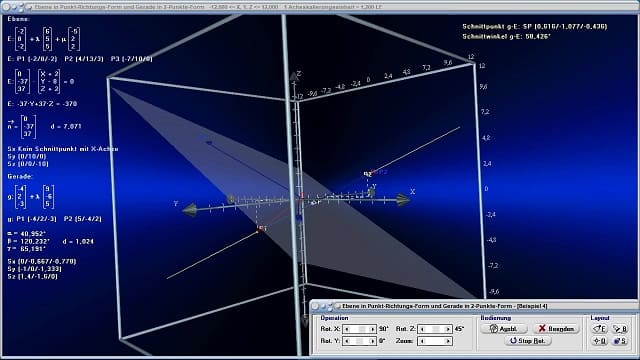
Task: Stop rotation with Stop Rot. button
Action: tap(528, 340)
